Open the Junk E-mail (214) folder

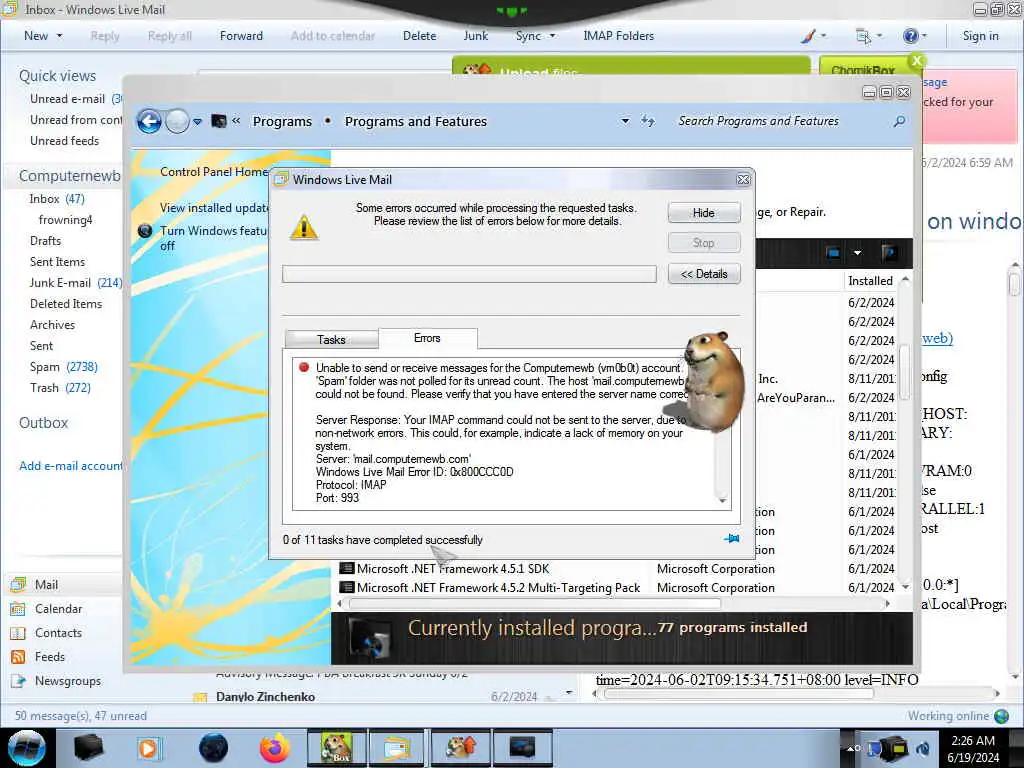[x=75, y=283]
